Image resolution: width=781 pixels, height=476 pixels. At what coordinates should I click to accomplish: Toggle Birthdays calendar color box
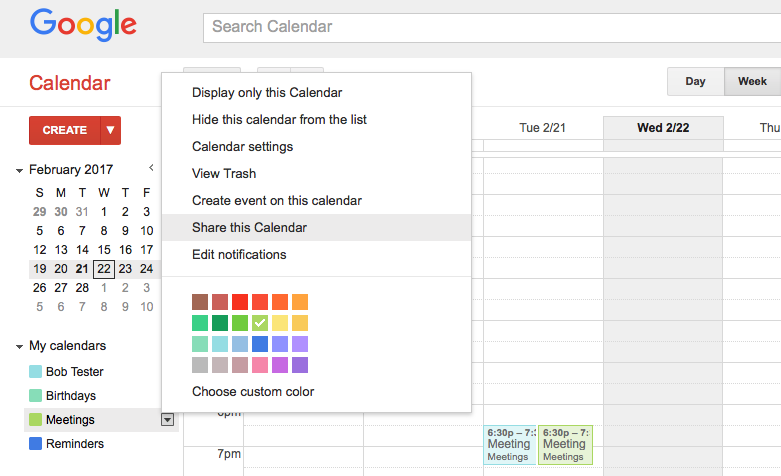tap(35, 395)
